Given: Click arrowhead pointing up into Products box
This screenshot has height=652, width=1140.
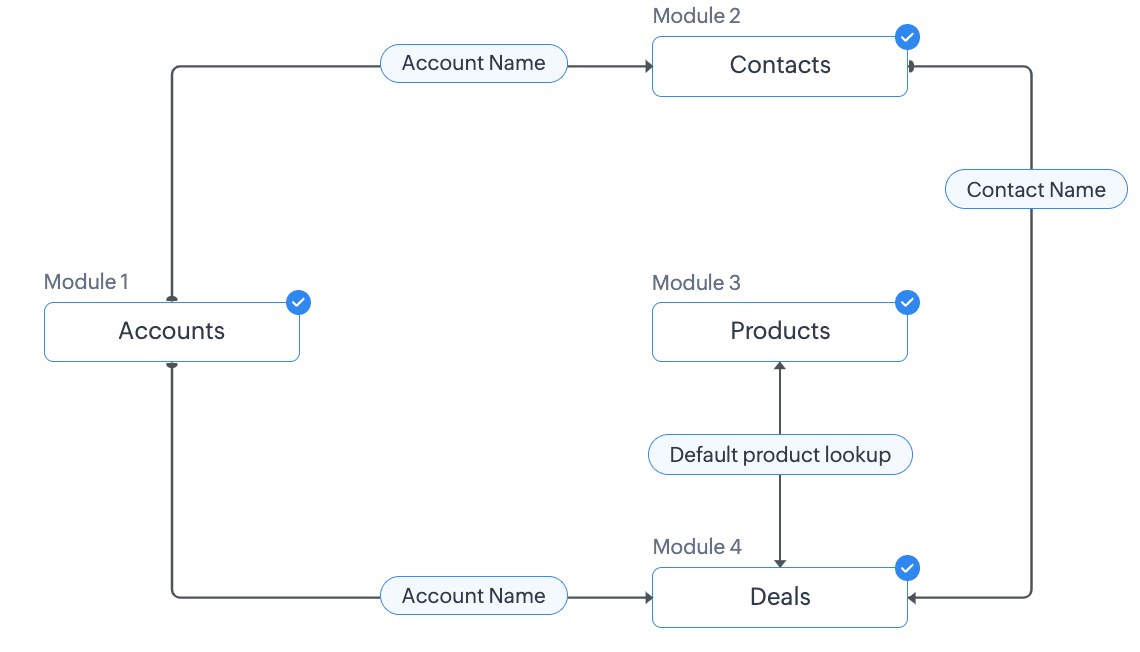Looking at the screenshot, I should (x=780, y=367).
